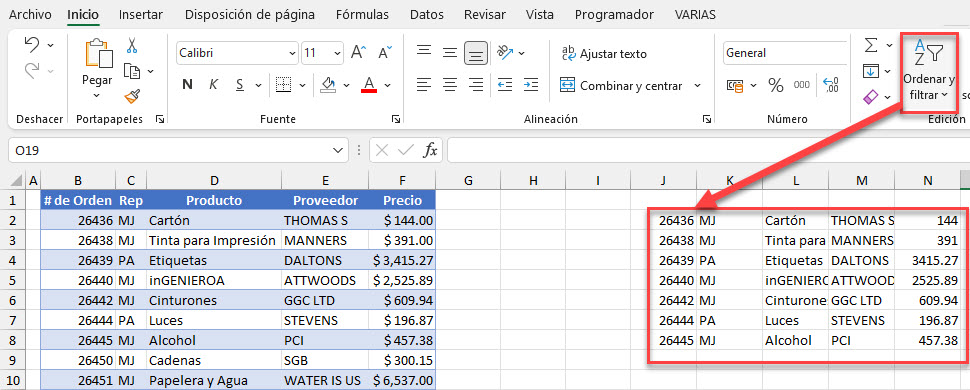Screen dimensions: 970x390
Task: Click the text orientation icon
Action: point(505,52)
